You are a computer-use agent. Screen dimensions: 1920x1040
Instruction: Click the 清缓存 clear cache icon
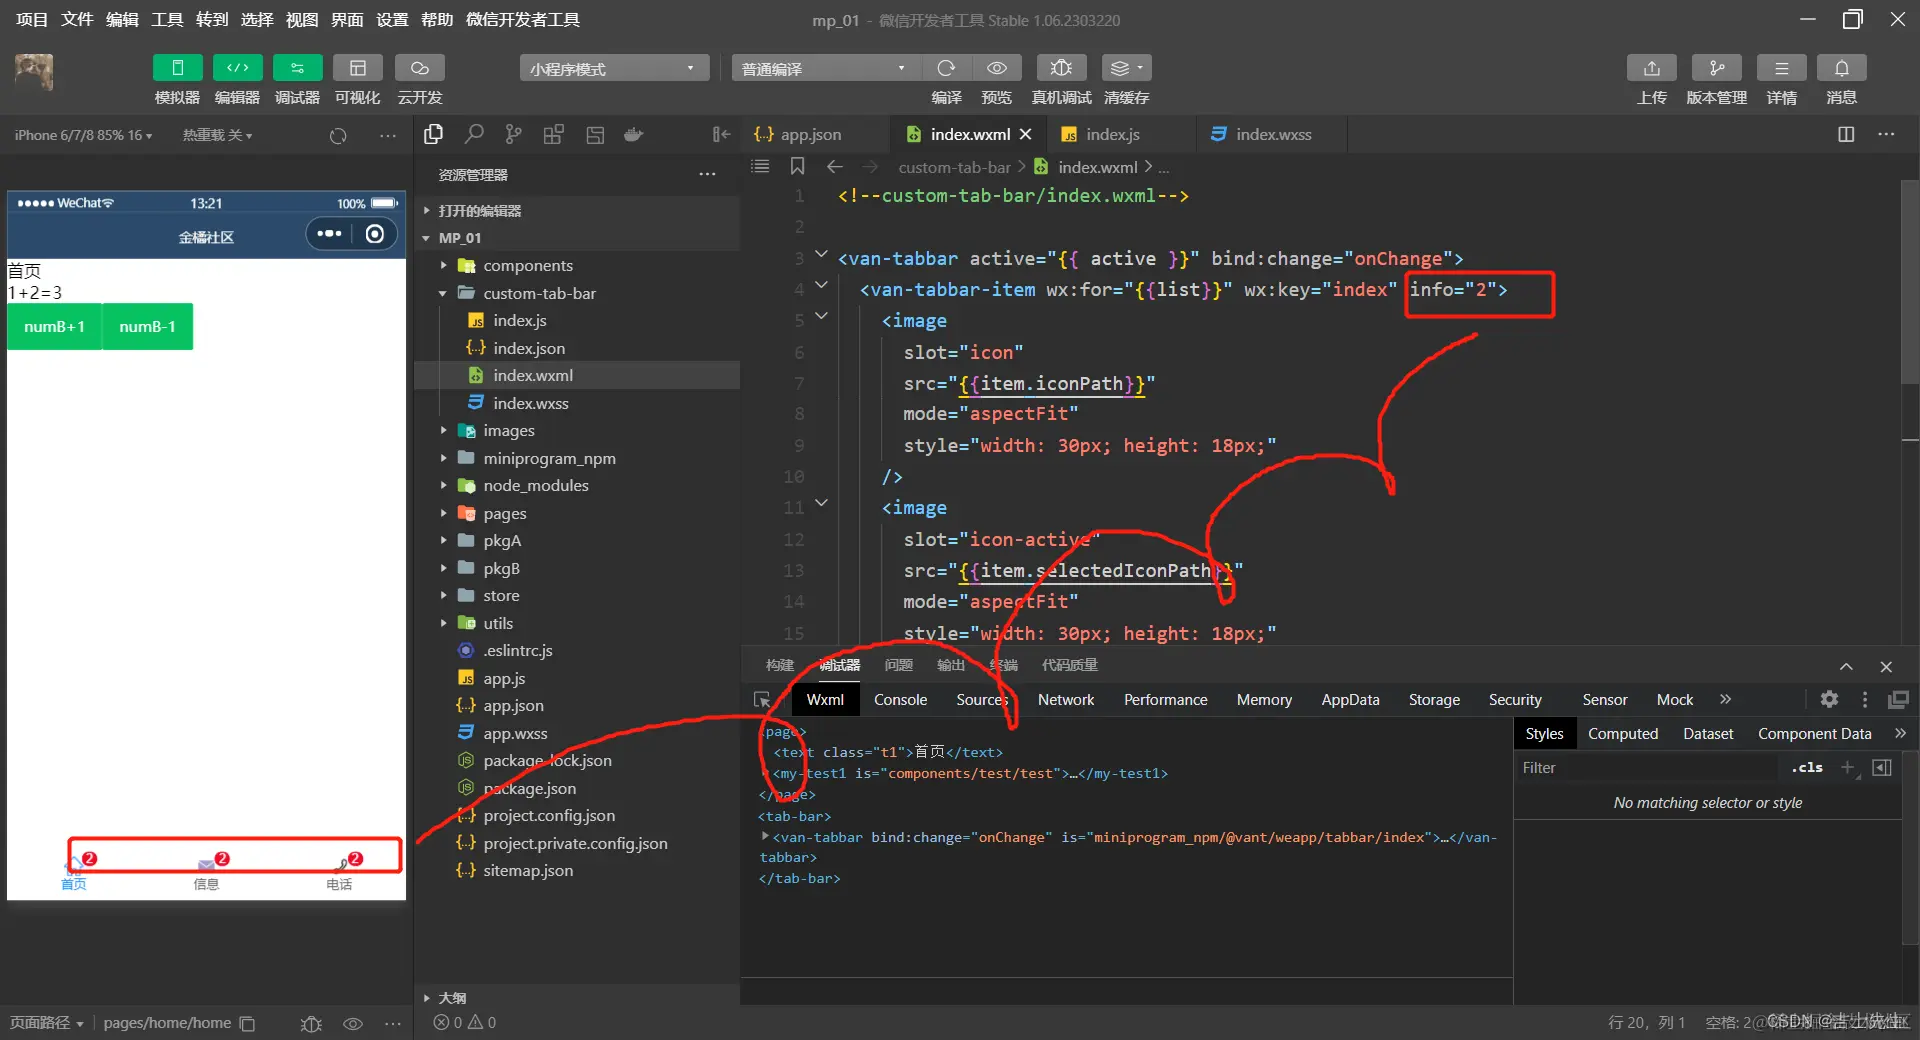[x=1126, y=68]
